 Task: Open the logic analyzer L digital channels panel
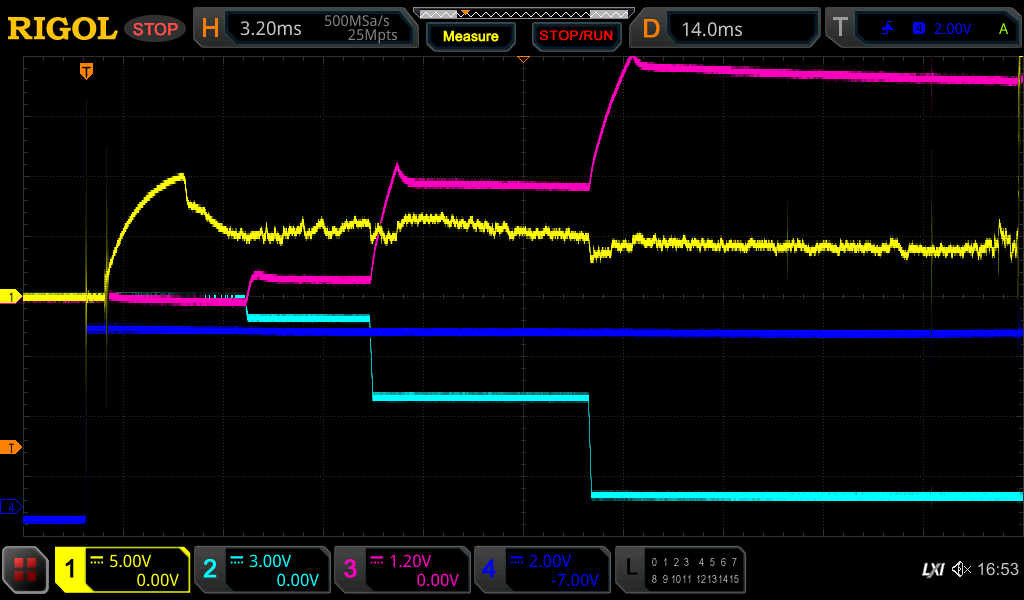(x=682, y=570)
